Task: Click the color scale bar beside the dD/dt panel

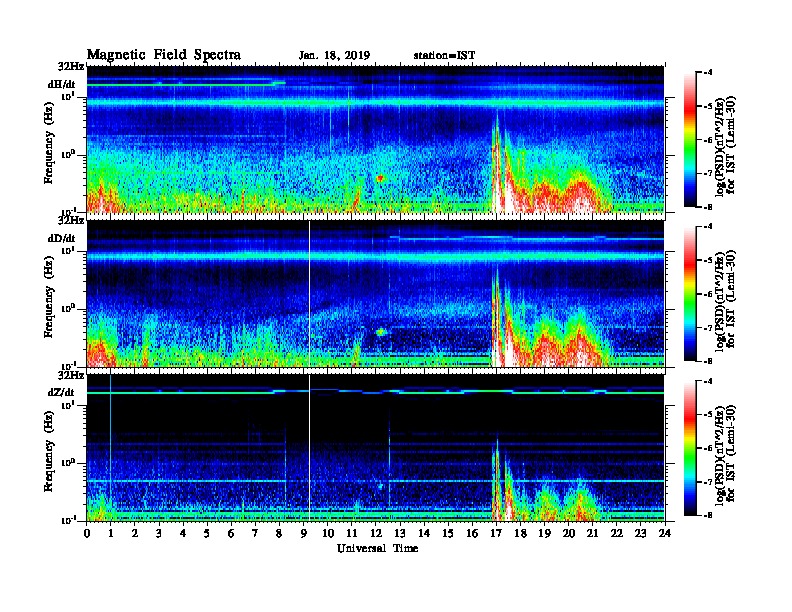Action: [689, 293]
